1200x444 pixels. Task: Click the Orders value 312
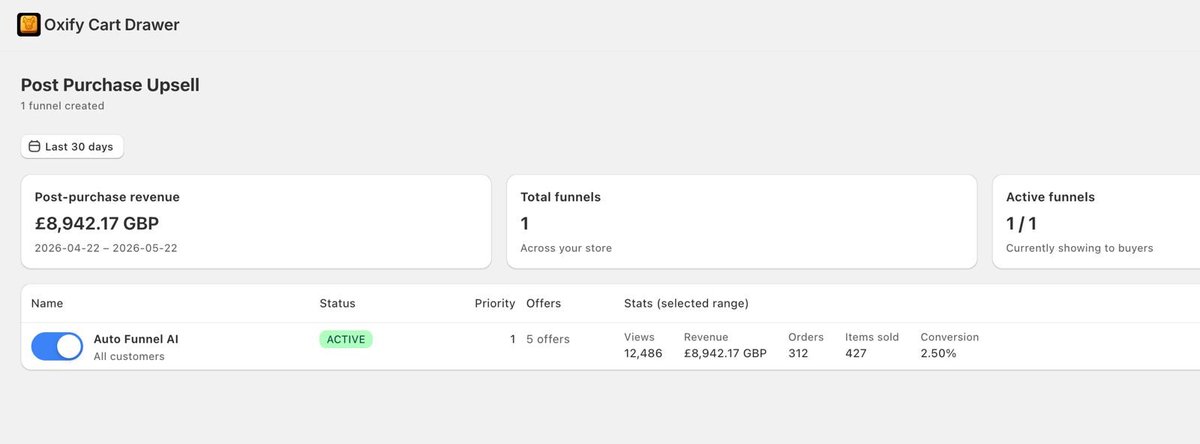(799, 354)
